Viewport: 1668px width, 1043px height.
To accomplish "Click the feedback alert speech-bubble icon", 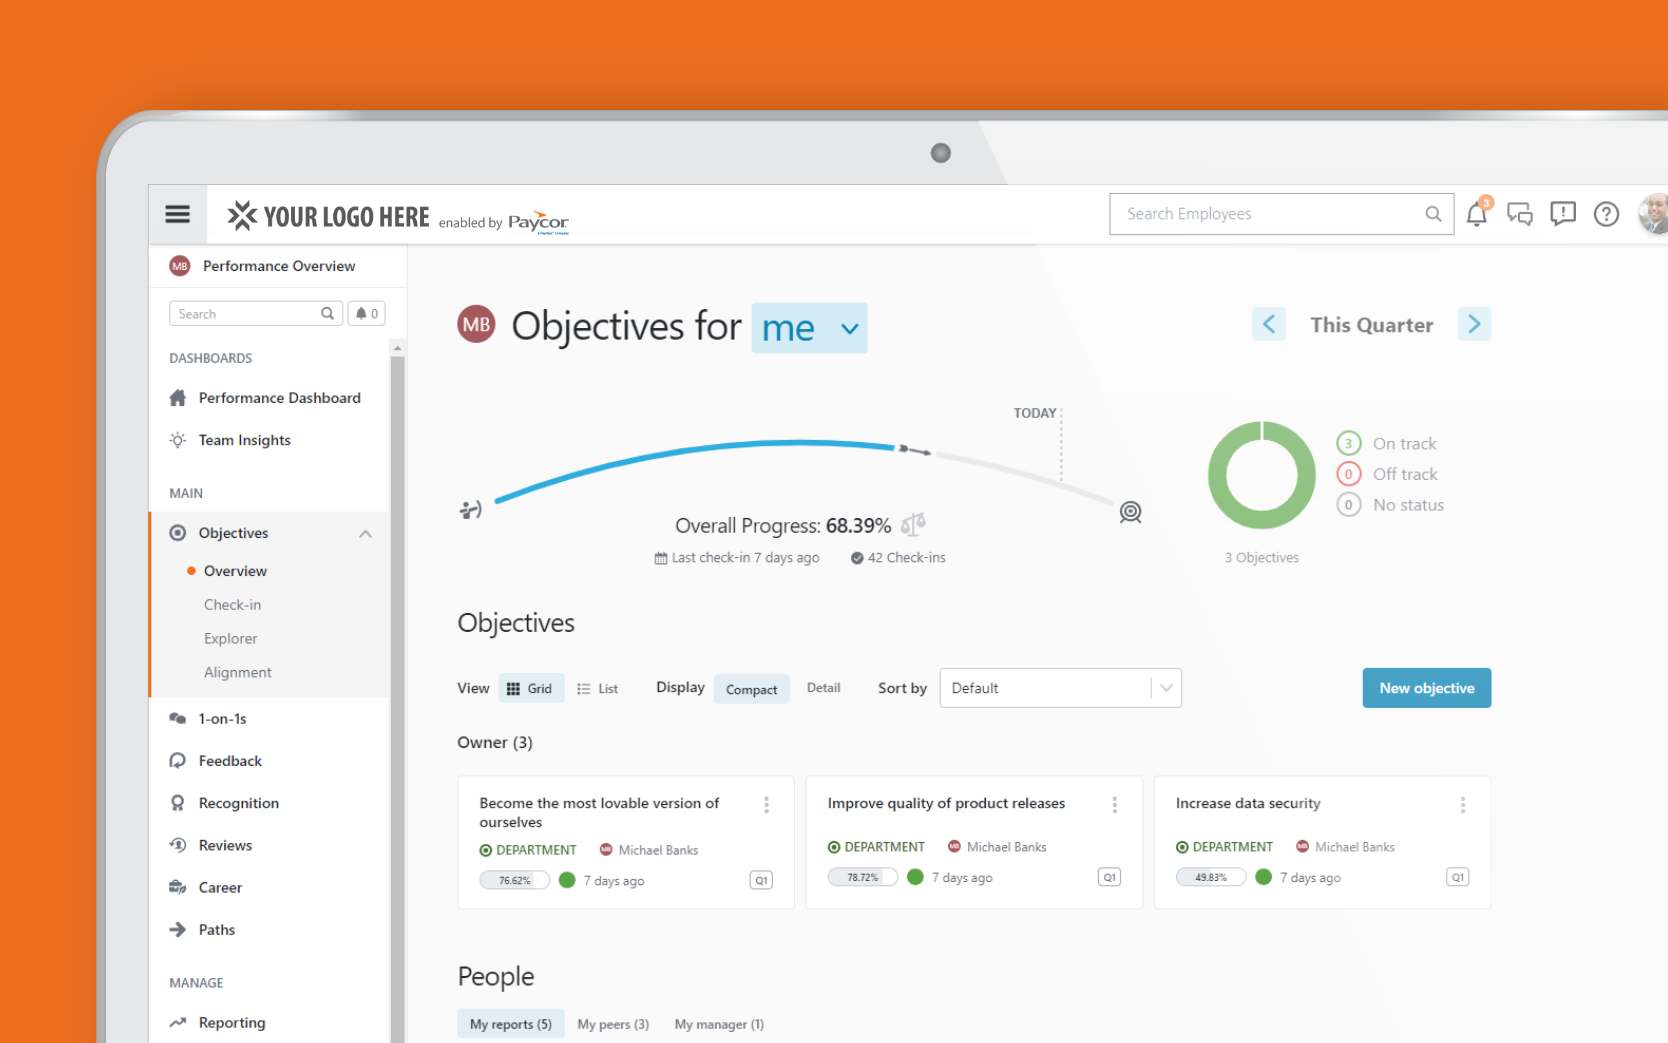I will pos(1562,214).
